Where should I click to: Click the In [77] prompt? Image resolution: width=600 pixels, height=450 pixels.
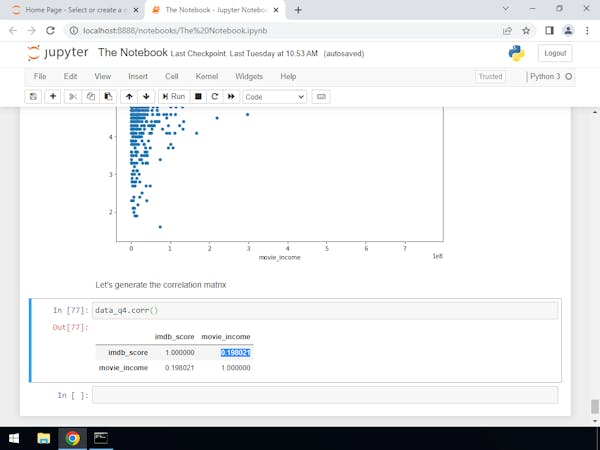coord(70,310)
